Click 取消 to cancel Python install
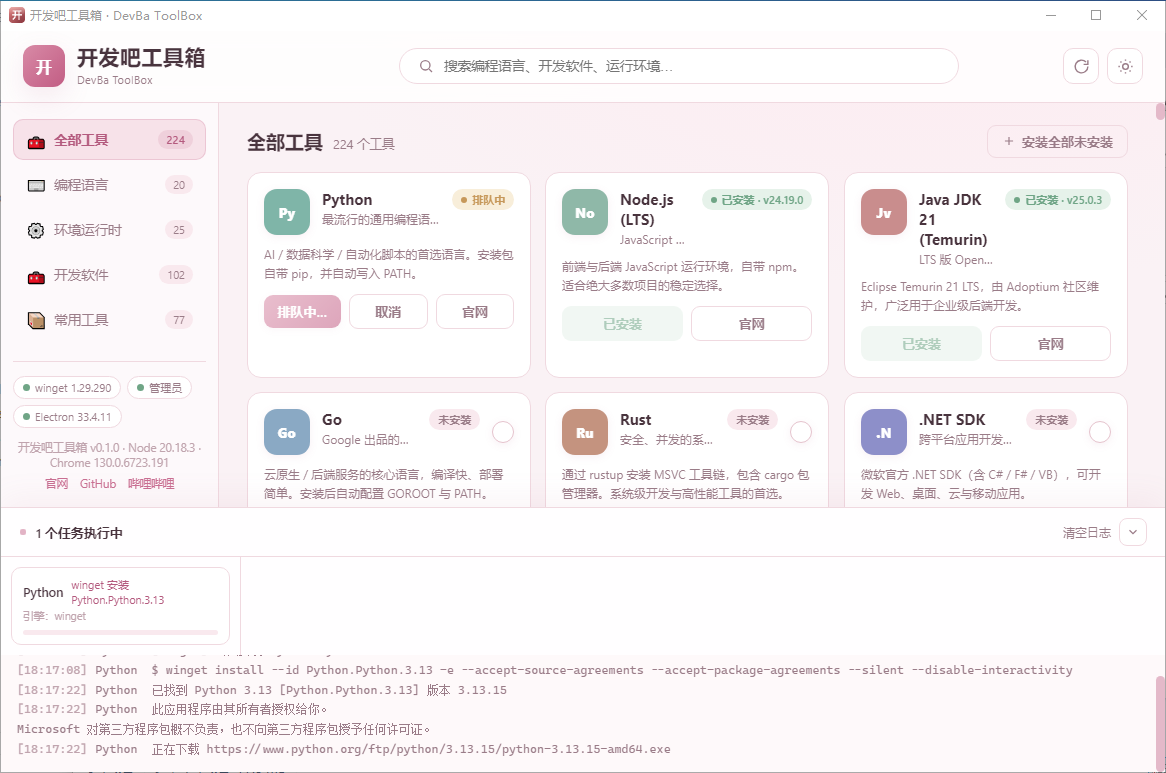 (x=388, y=311)
